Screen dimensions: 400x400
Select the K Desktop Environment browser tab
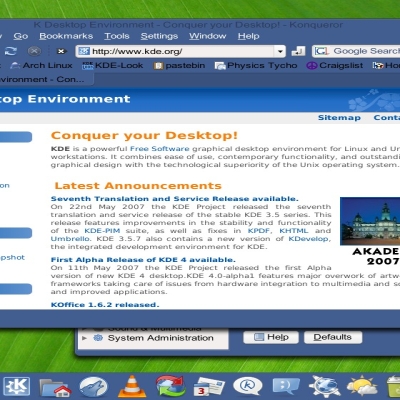tap(46, 80)
